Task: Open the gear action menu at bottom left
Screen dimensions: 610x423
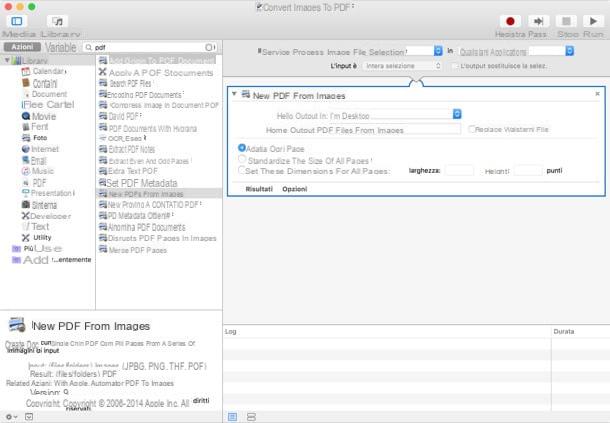Action: [x=11, y=417]
